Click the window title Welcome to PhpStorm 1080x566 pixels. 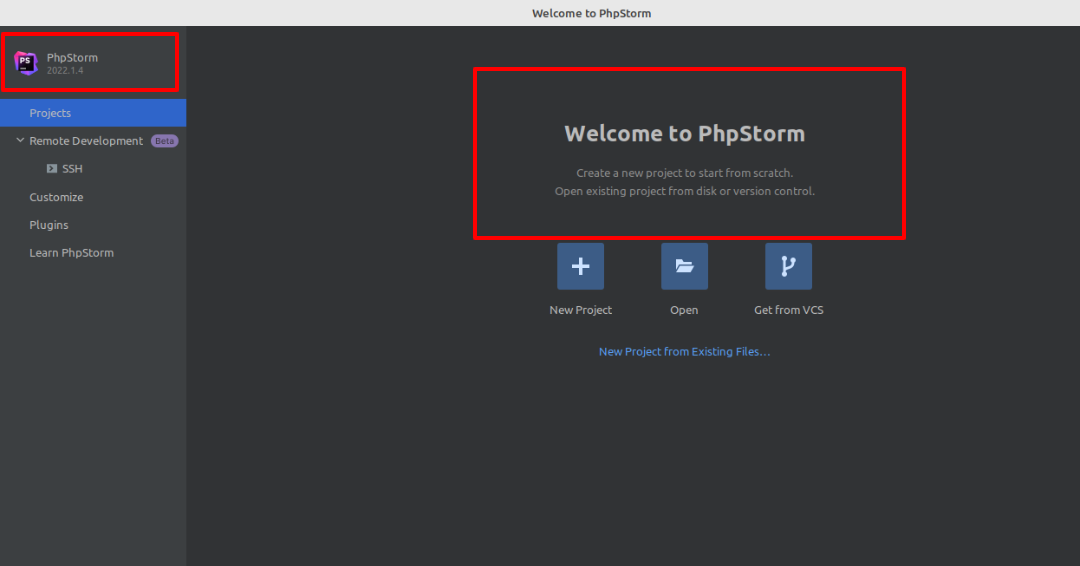tap(591, 13)
